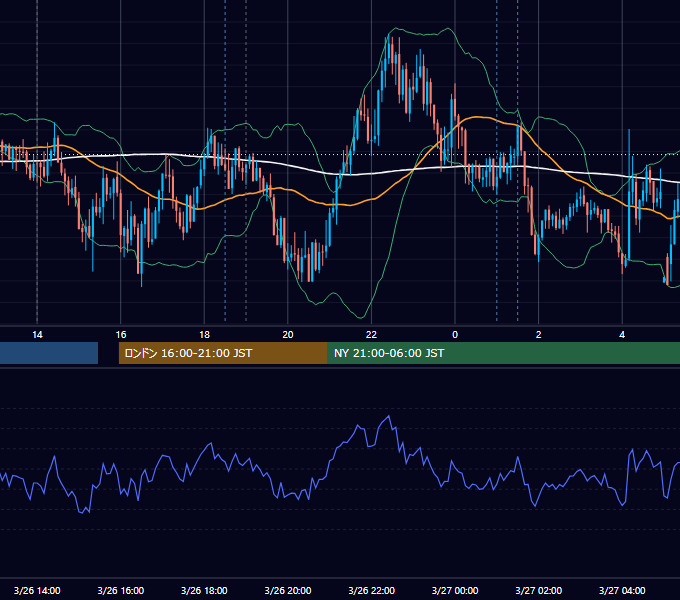
Task: Click the '20' hour label on time axis
Action: (288, 335)
